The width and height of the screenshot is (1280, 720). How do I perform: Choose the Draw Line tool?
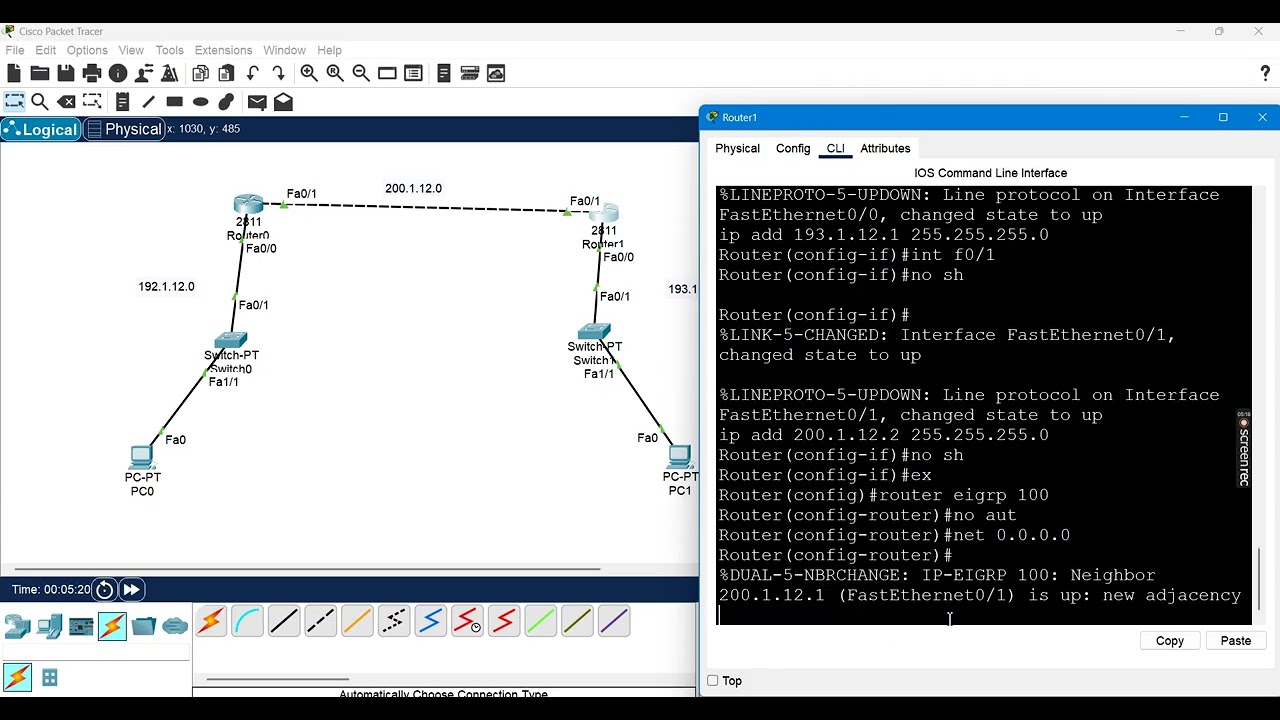click(148, 102)
